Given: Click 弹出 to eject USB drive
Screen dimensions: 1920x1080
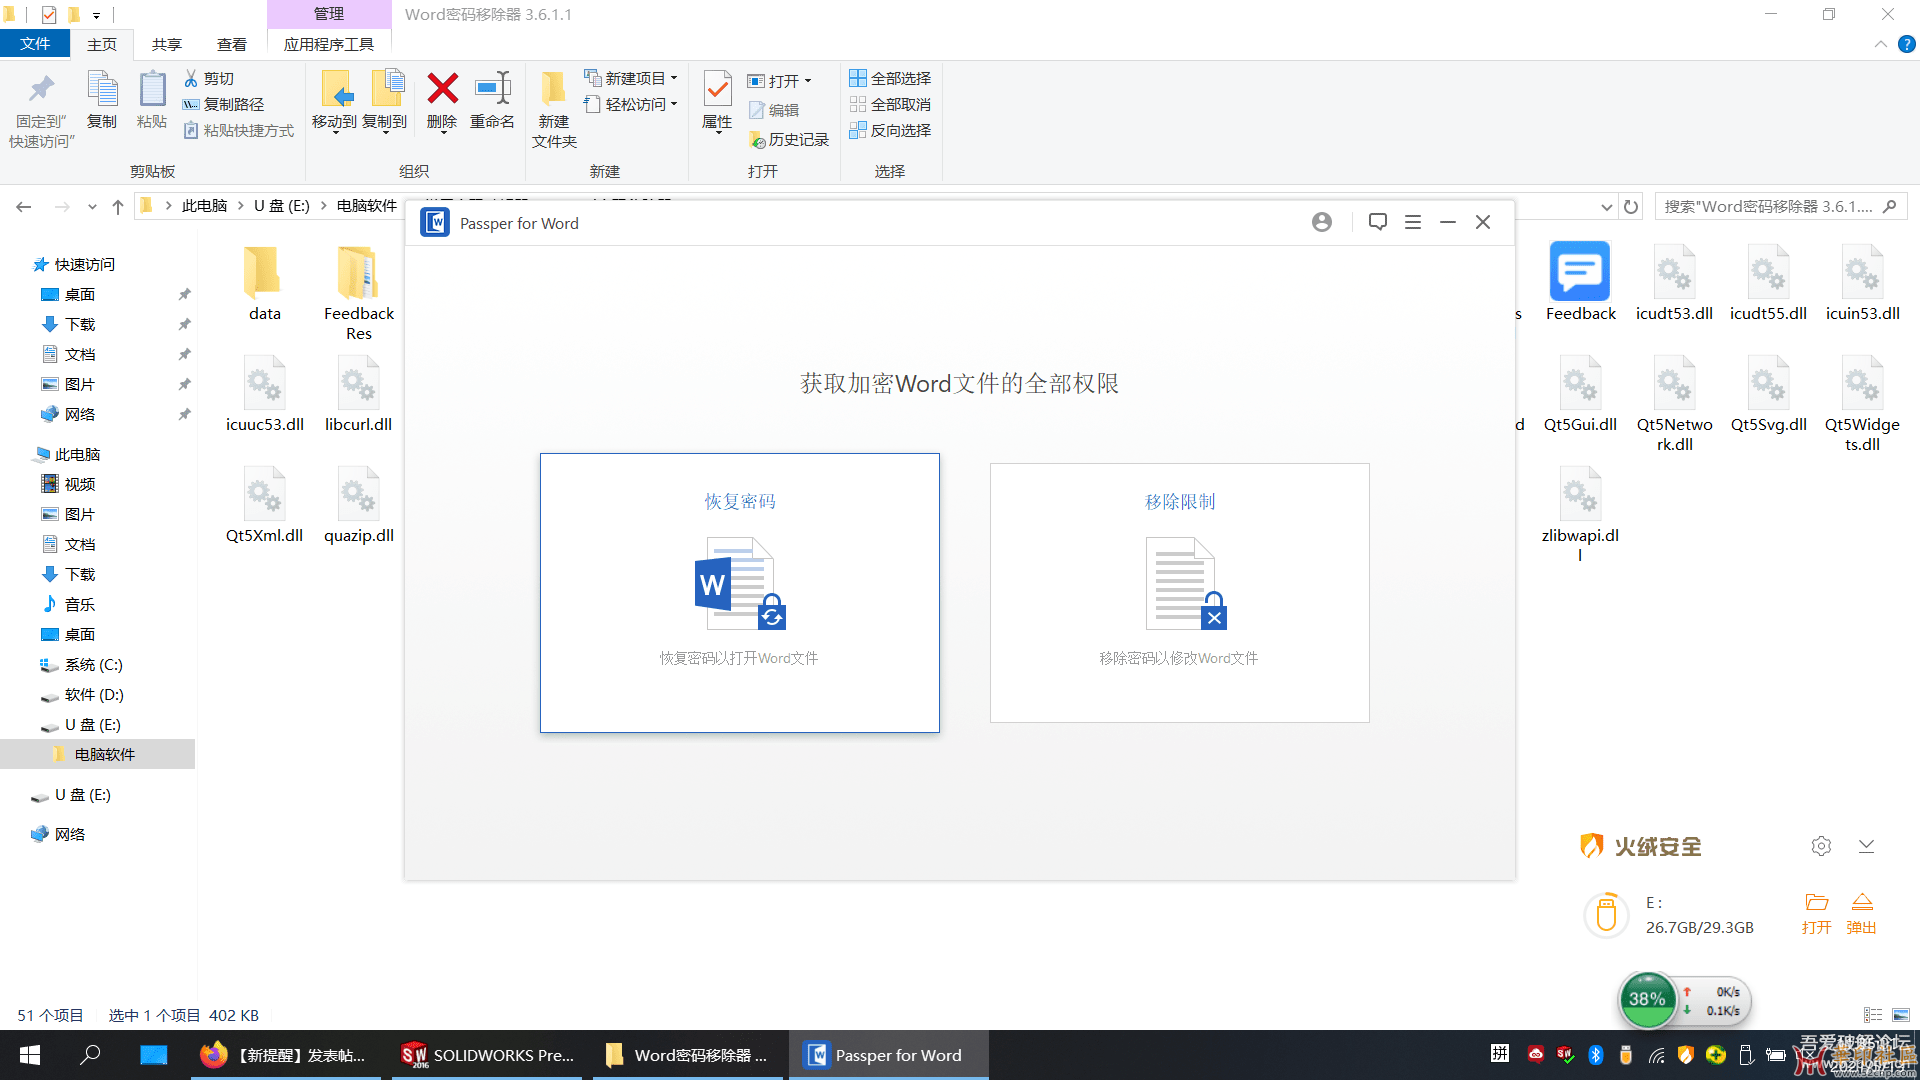Looking at the screenshot, I should pos(1861,914).
